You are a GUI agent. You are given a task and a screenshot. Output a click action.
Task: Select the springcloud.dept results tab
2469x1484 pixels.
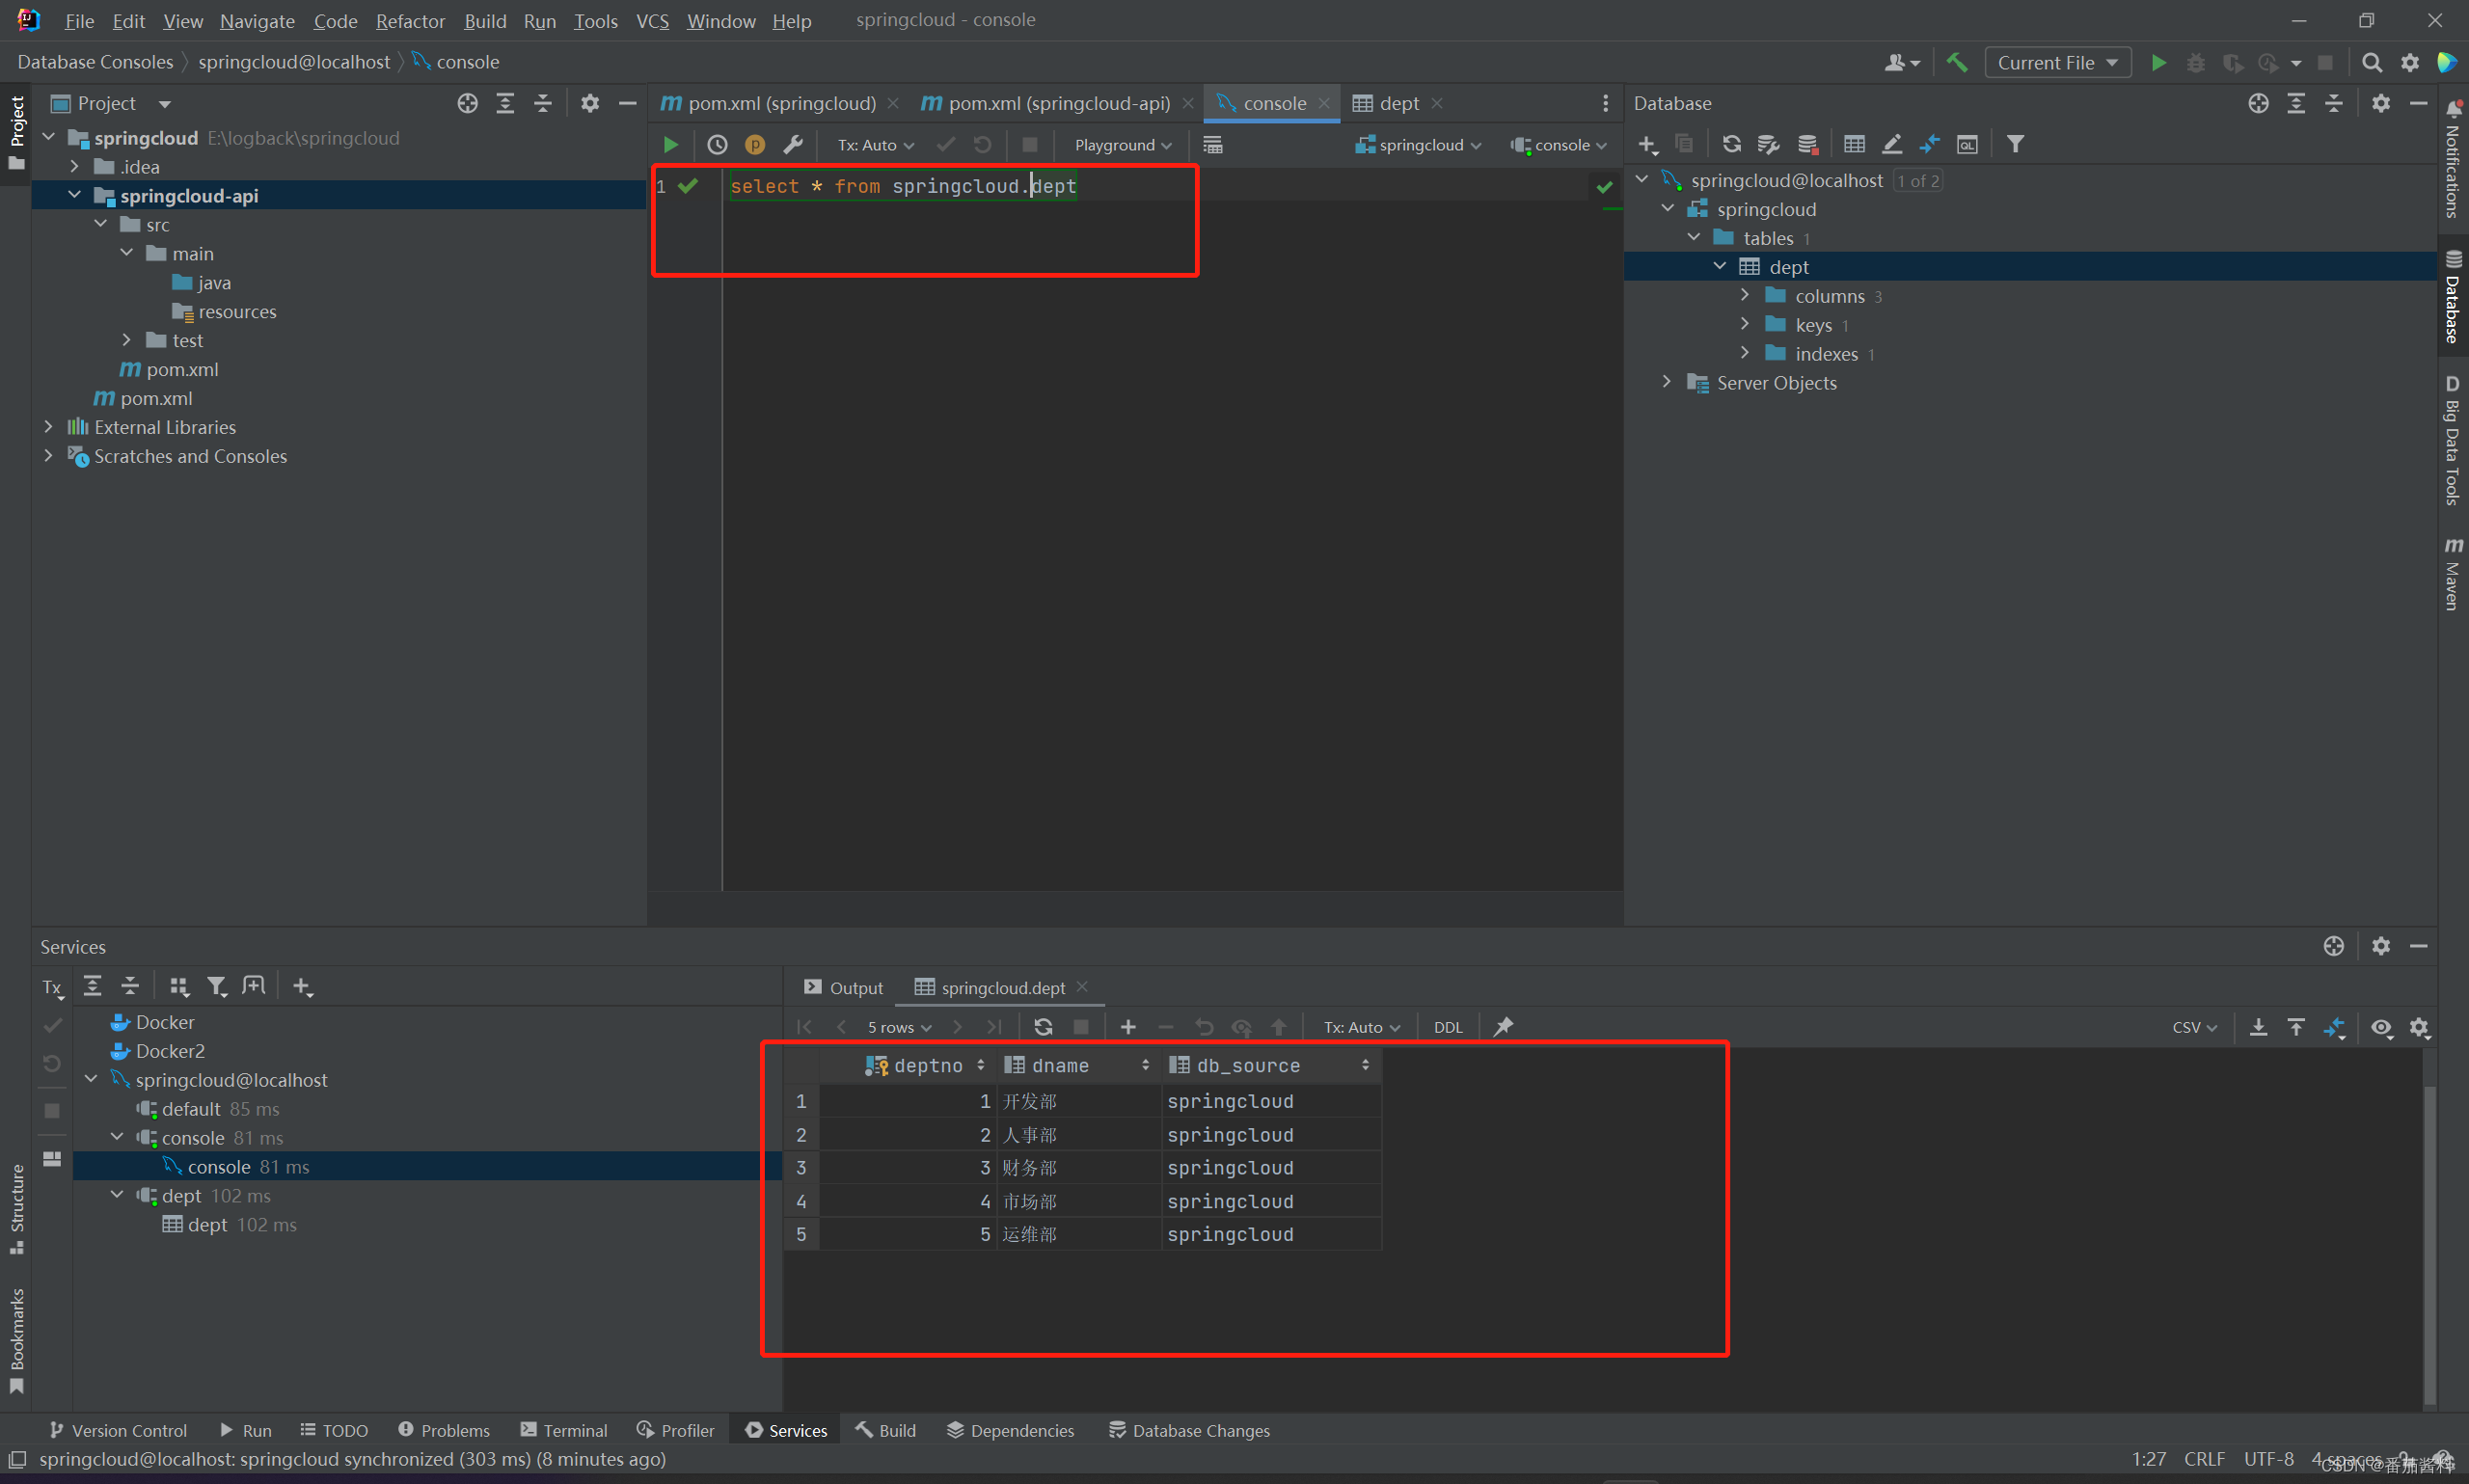pyautogui.click(x=1002, y=987)
